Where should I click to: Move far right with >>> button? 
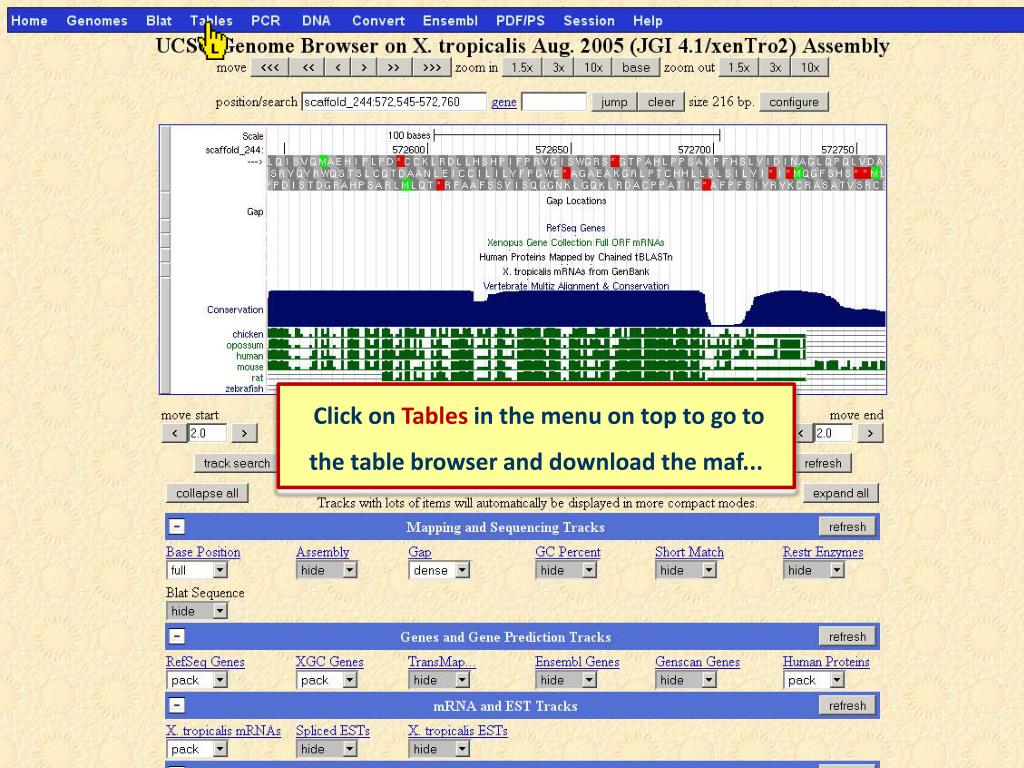pos(432,67)
